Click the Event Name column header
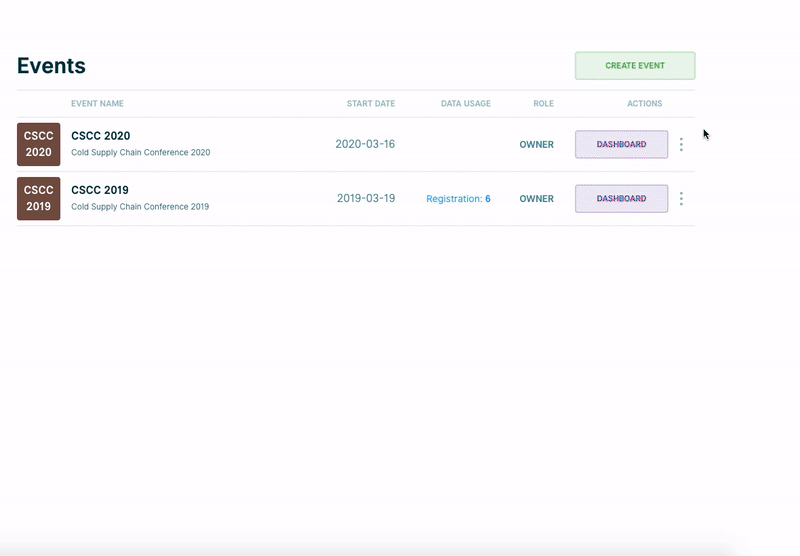The height and width of the screenshot is (556, 800). coord(97,104)
